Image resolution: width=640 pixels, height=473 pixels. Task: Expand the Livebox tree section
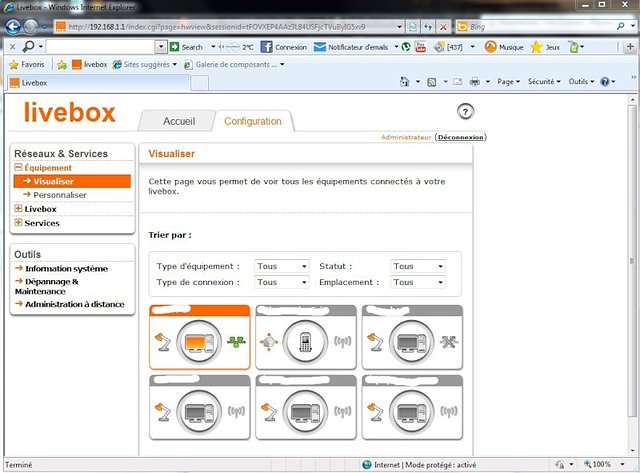[19, 209]
